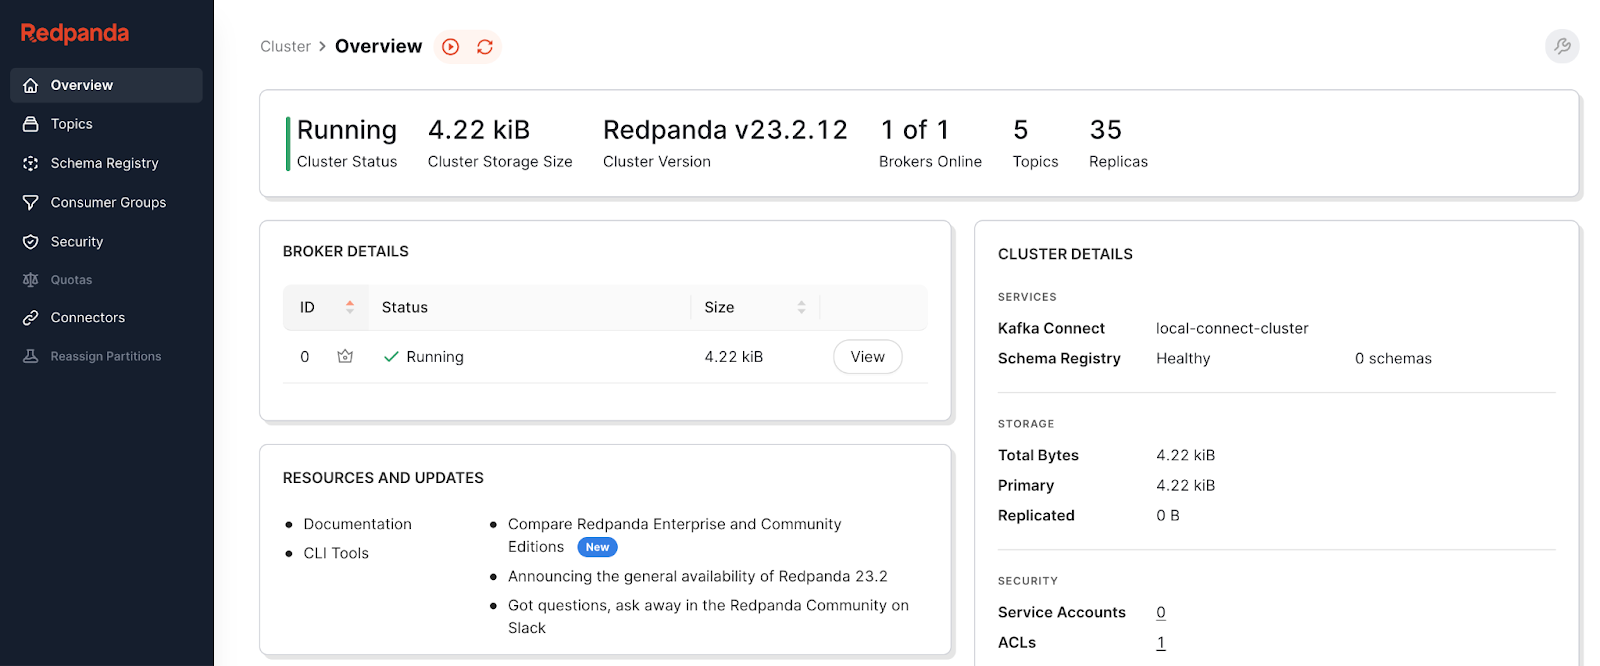
Task: Sort the broker table by Size column
Action: pyautogui.click(x=801, y=307)
